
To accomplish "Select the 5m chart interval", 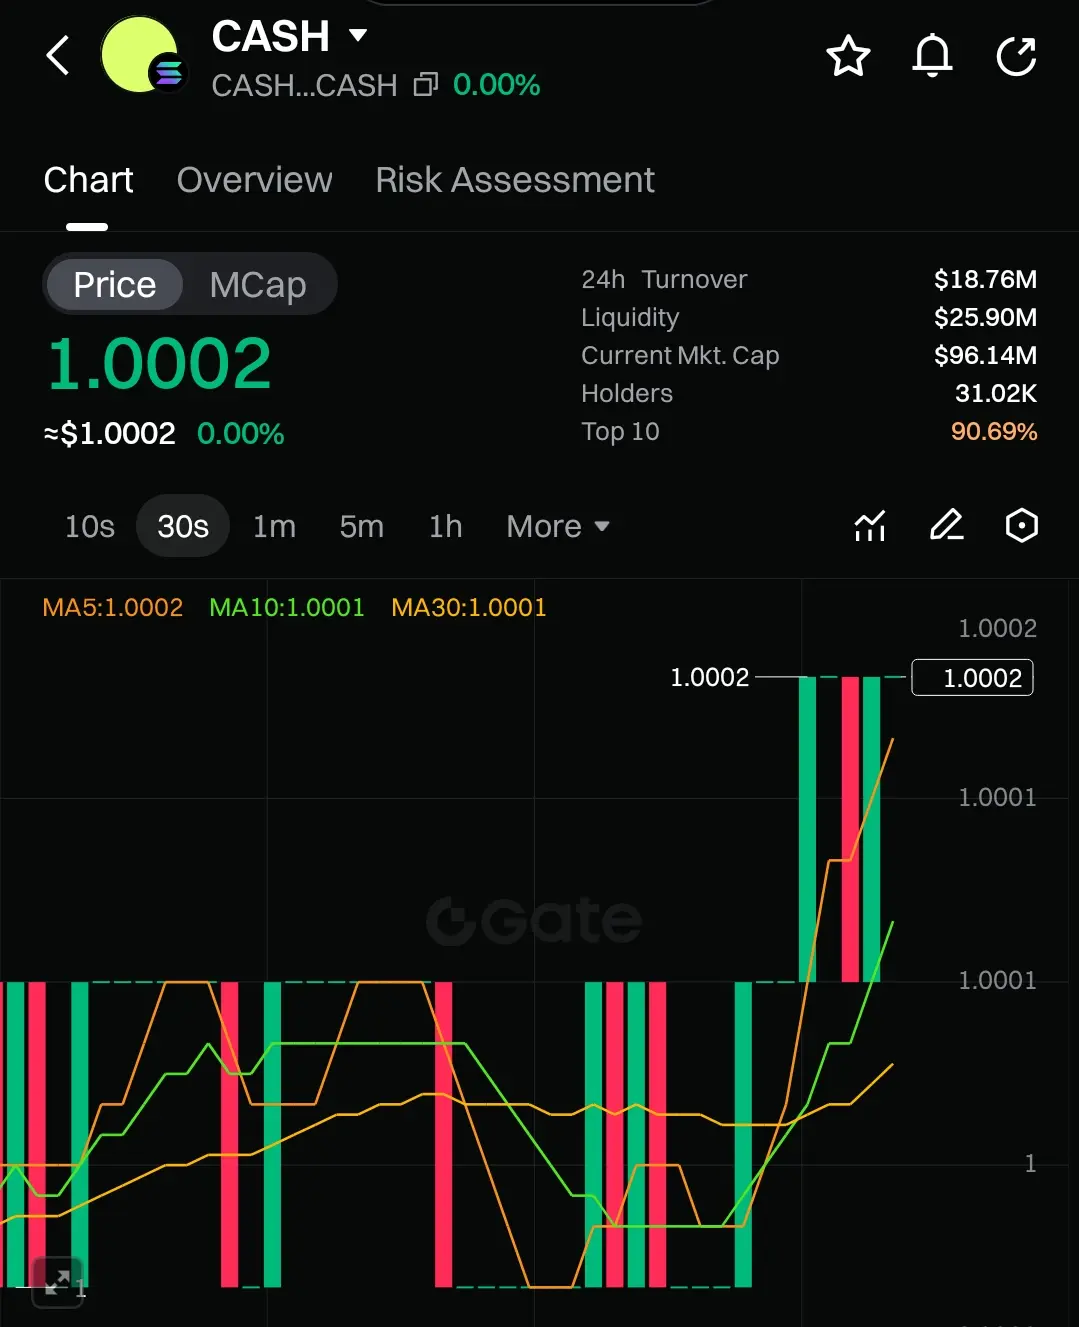I will point(361,526).
